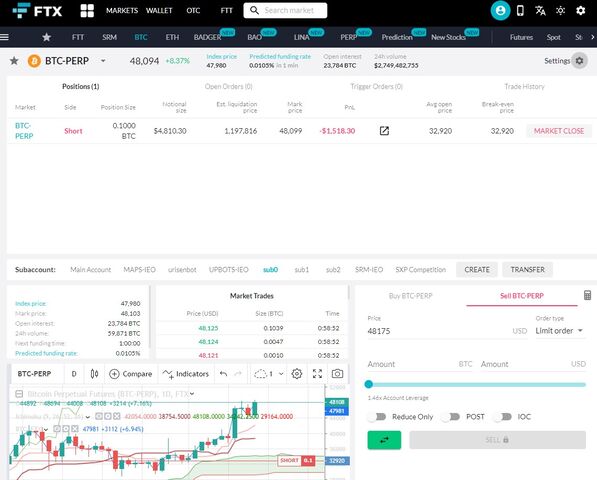The width and height of the screenshot is (597, 480).
Task: Expand the chart title legend chevron
Action: [x=192, y=394]
